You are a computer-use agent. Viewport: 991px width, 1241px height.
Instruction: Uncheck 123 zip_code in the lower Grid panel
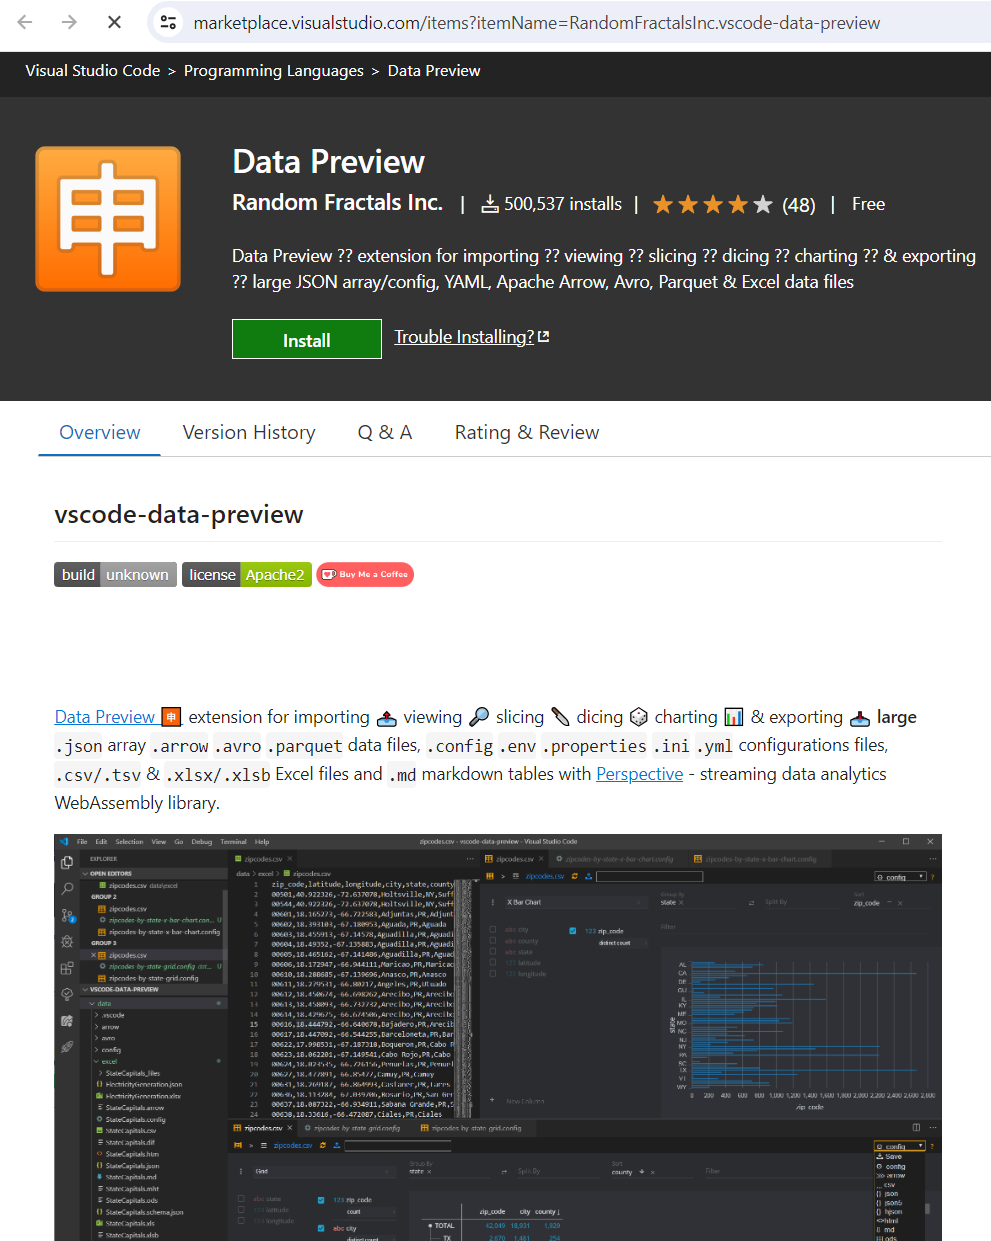pos(321,1200)
